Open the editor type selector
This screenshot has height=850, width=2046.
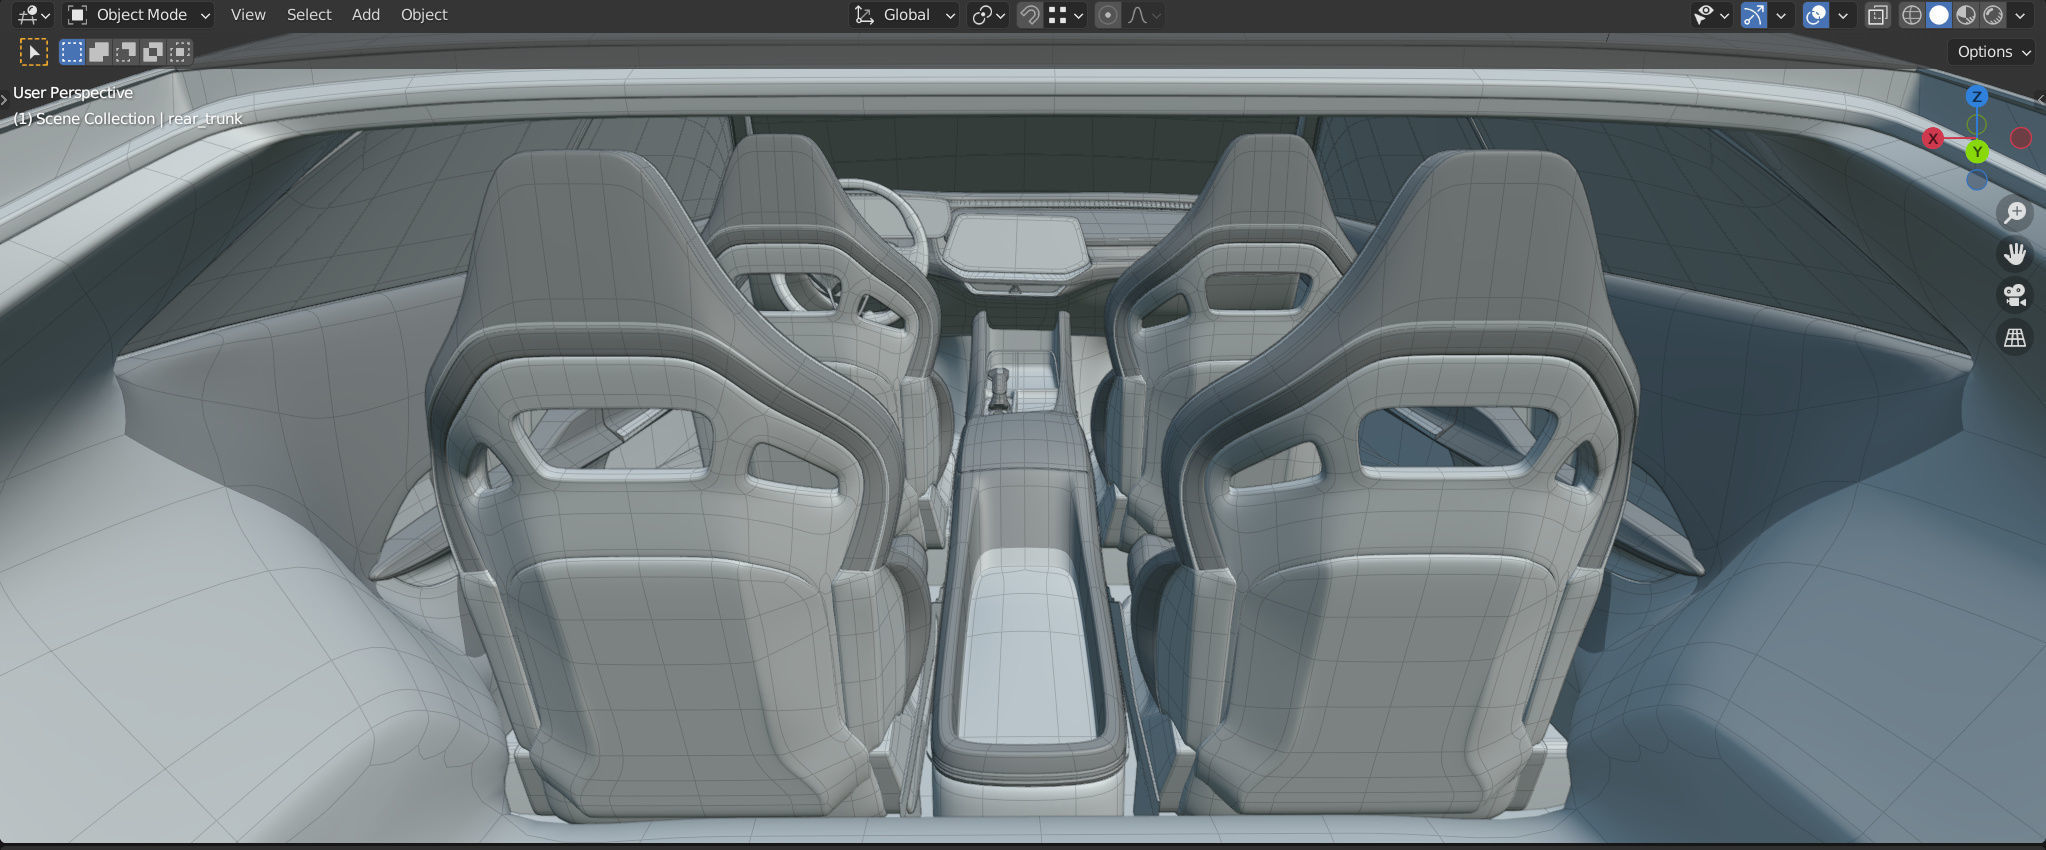point(33,15)
